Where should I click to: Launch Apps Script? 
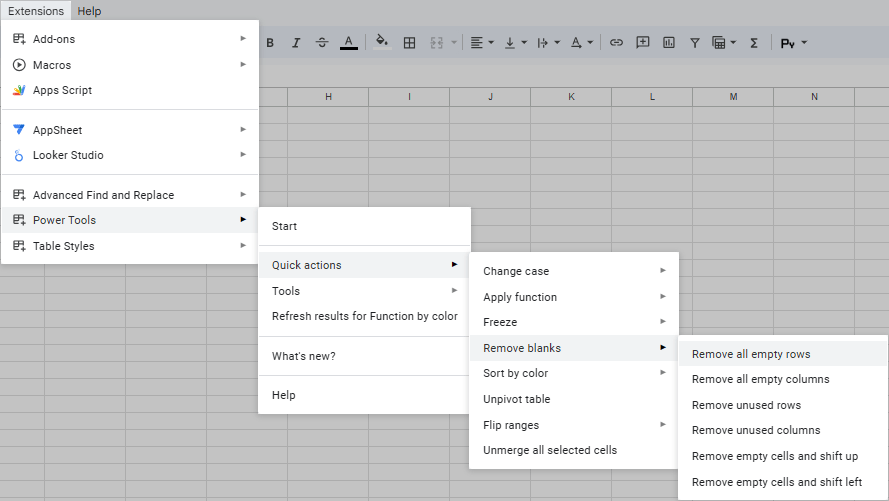click(x=130, y=90)
